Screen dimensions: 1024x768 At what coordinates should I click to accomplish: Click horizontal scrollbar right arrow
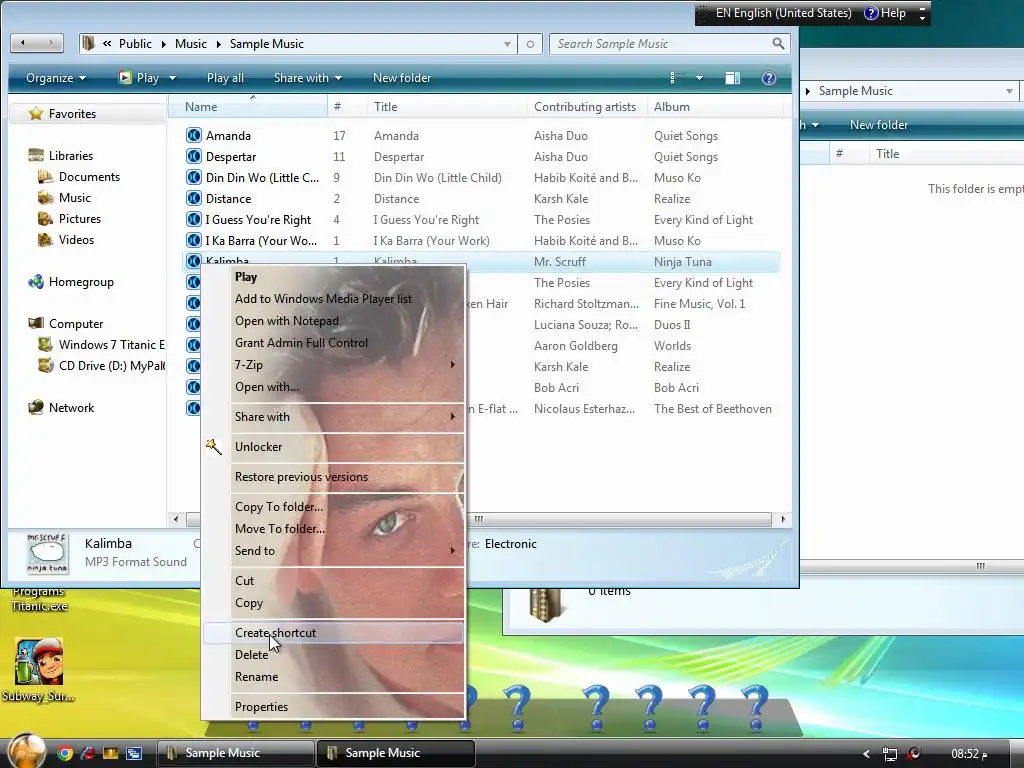tap(783, 519)
